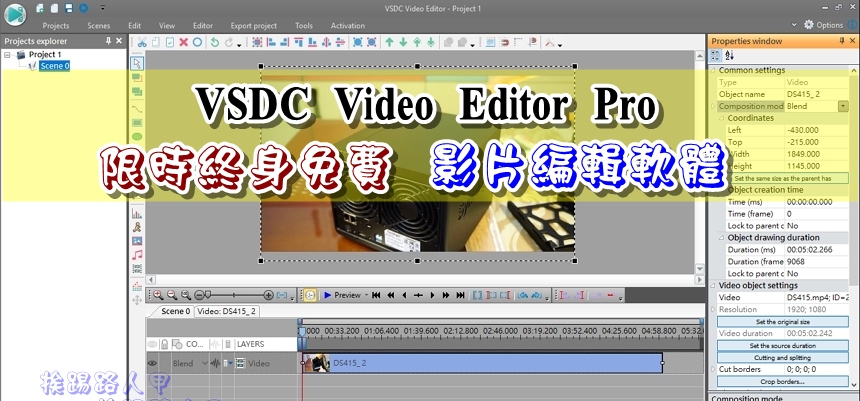Open the Export project menu
The image size is (860, 401).
pos(253,25)
